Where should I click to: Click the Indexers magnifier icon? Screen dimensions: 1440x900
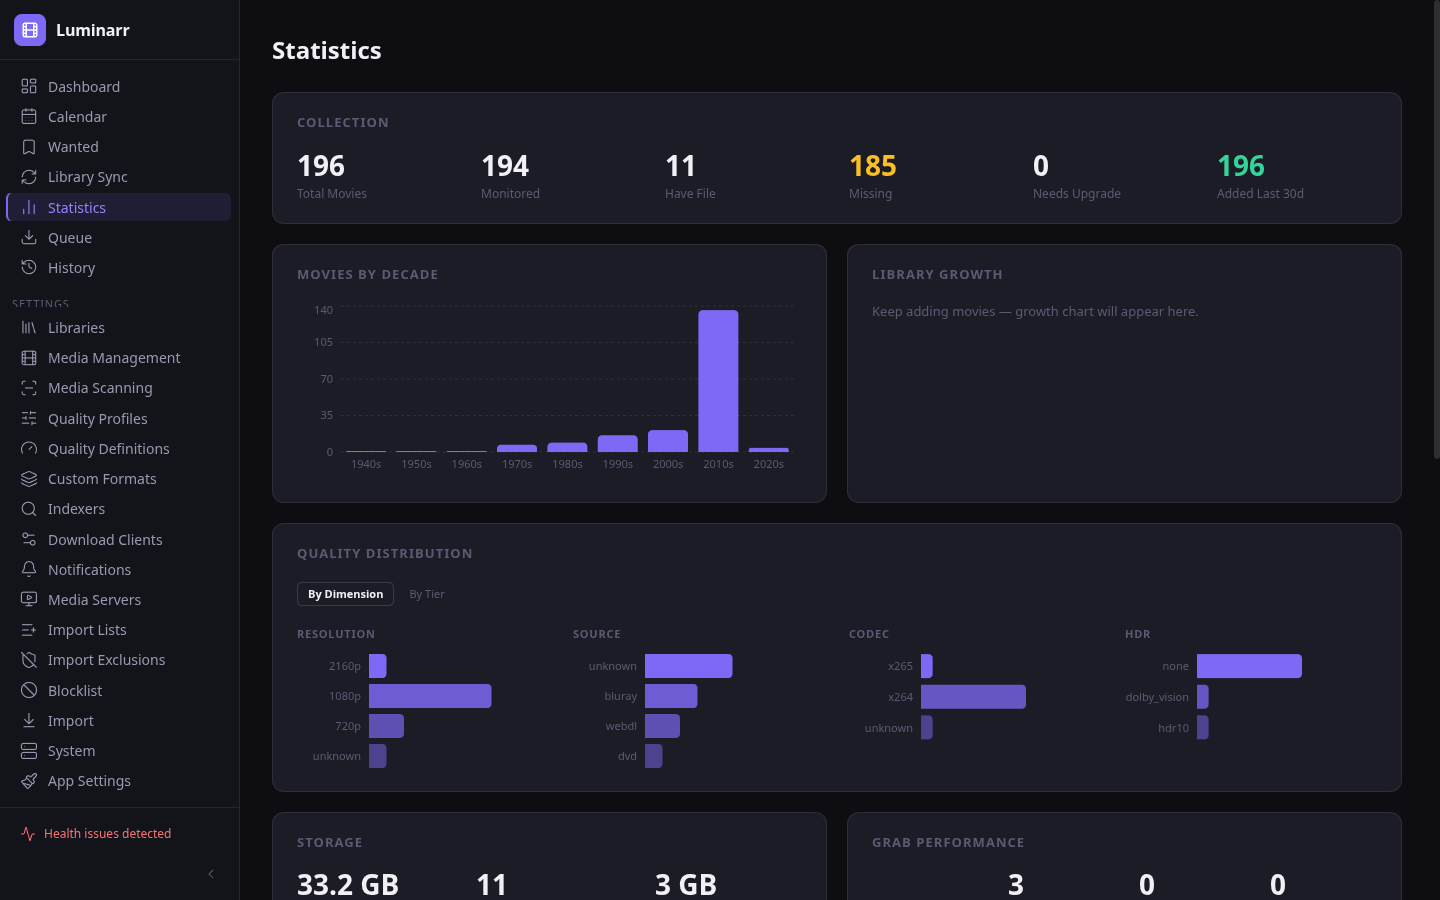(x=28, y=508)
